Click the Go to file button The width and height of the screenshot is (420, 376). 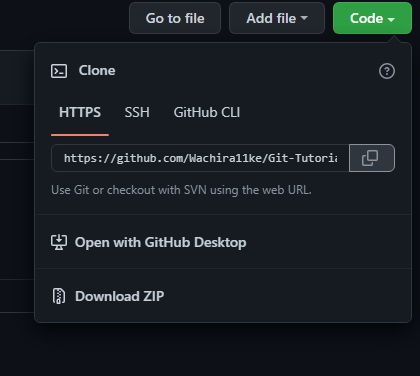(175, 18)
